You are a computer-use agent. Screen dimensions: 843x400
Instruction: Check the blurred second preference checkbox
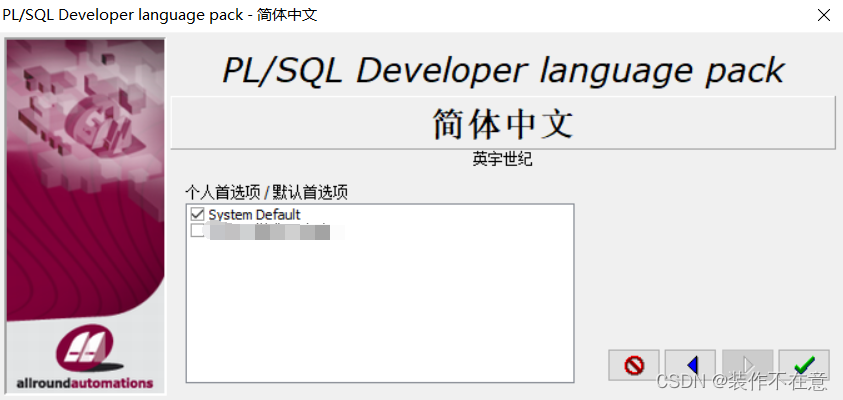197,232
